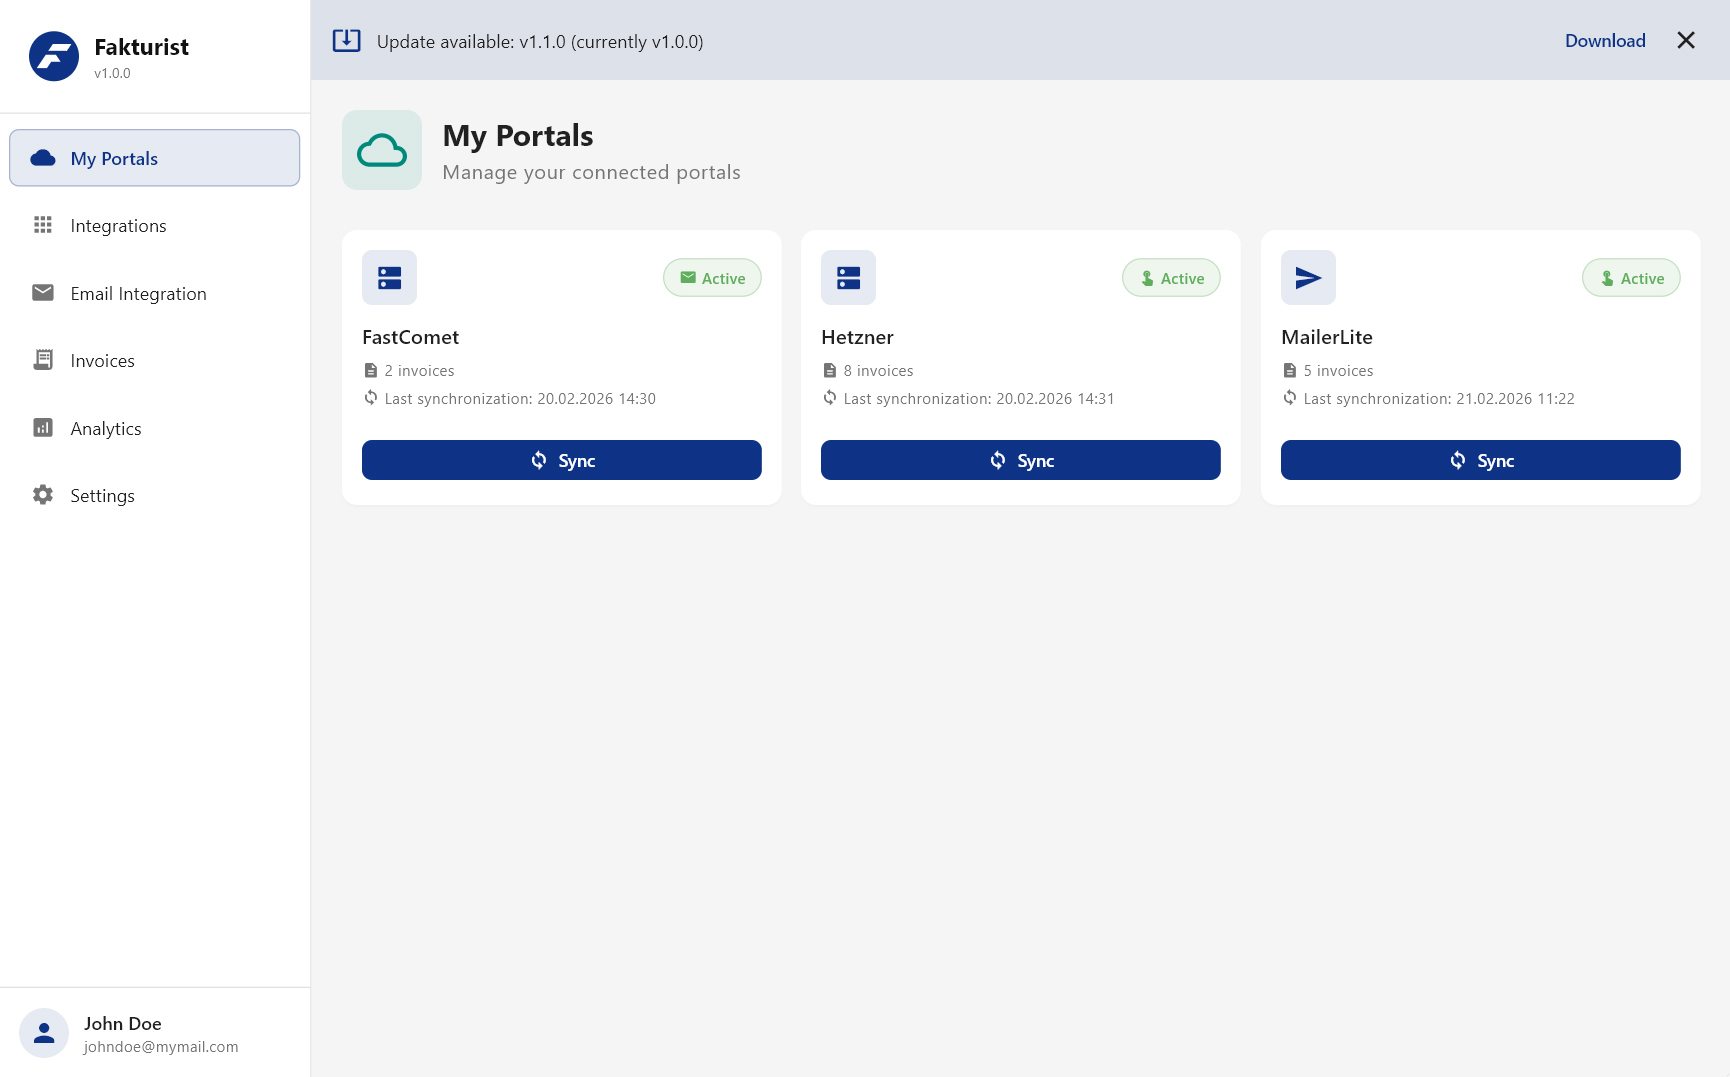Sync the FastComet portal

tap(561, 460)
